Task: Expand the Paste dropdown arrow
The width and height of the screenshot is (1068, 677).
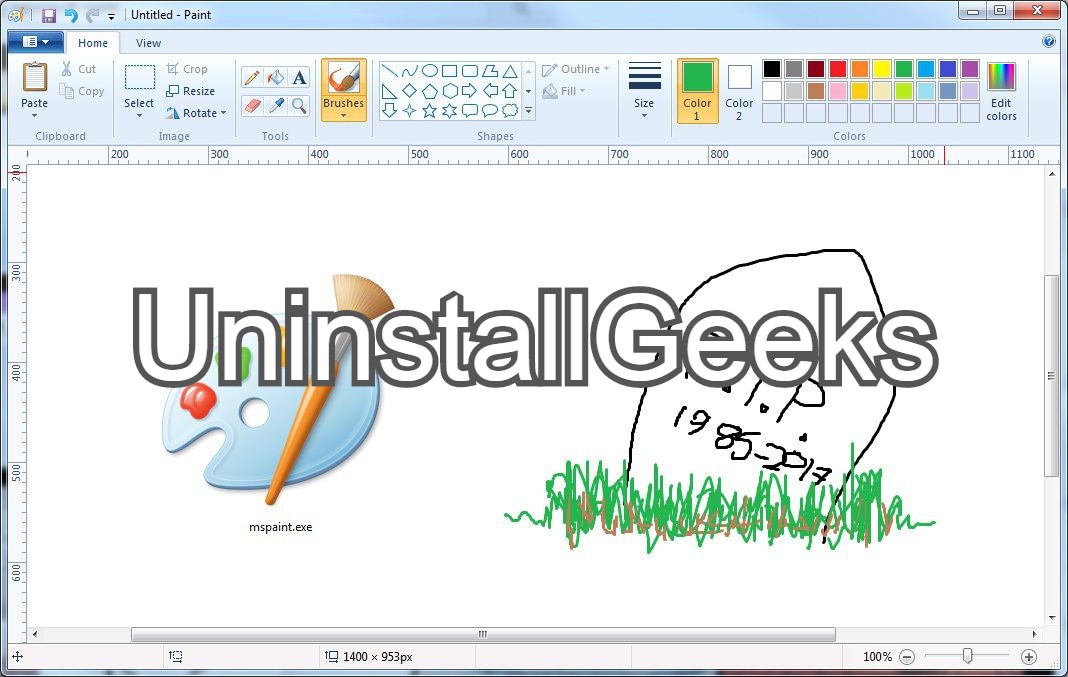Action: 34,116
